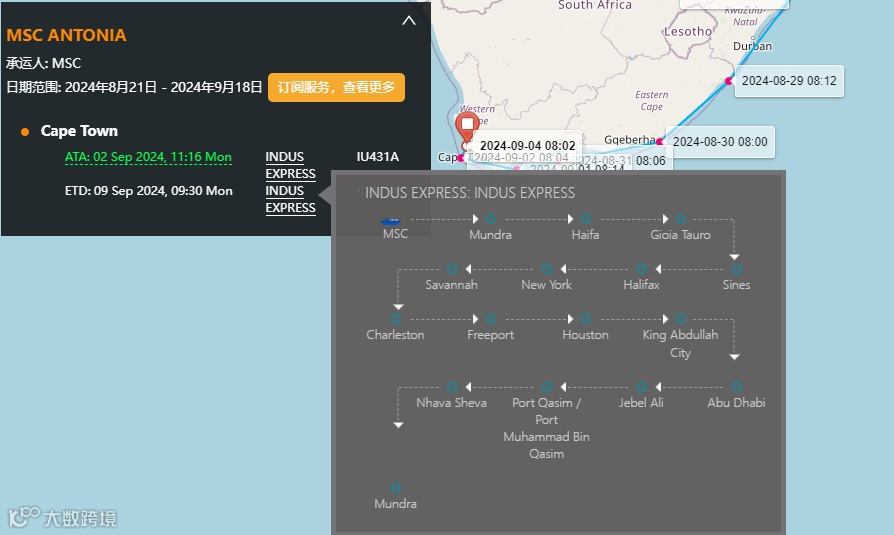Select the final Mundra node at bottom

coord(396,488)
